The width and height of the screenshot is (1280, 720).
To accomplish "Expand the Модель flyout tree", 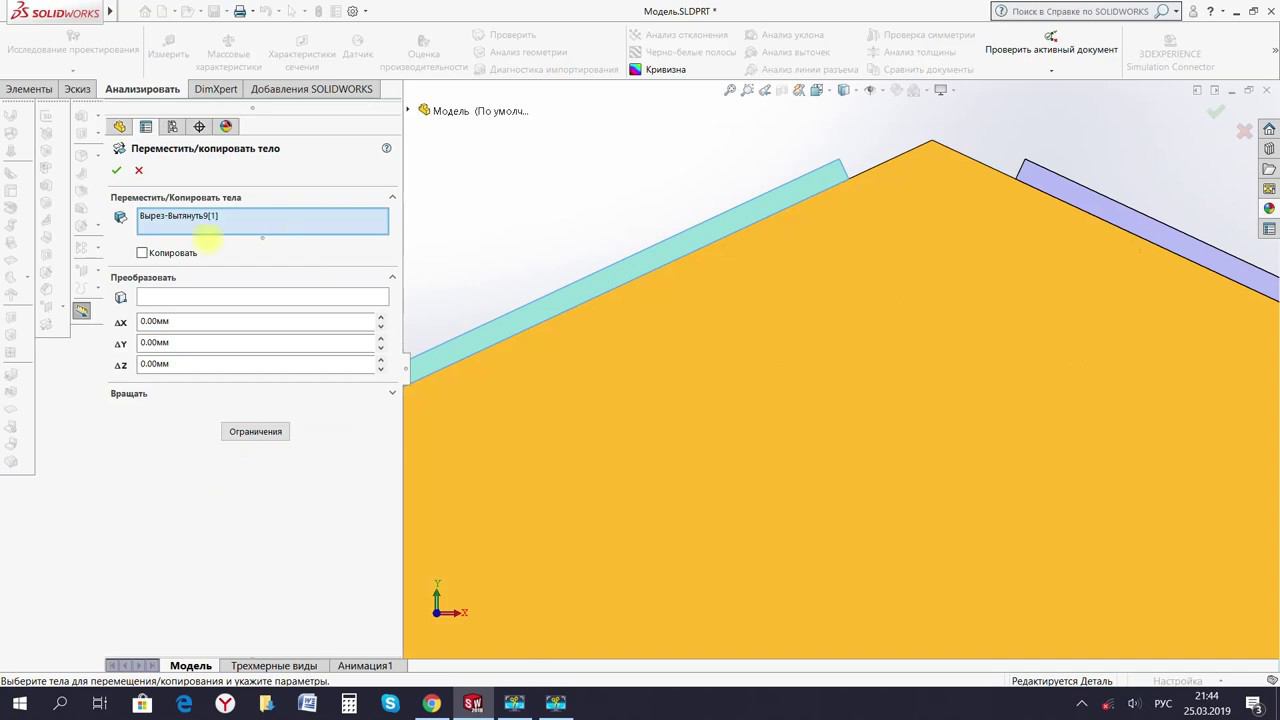I will [x=408, y=110].
